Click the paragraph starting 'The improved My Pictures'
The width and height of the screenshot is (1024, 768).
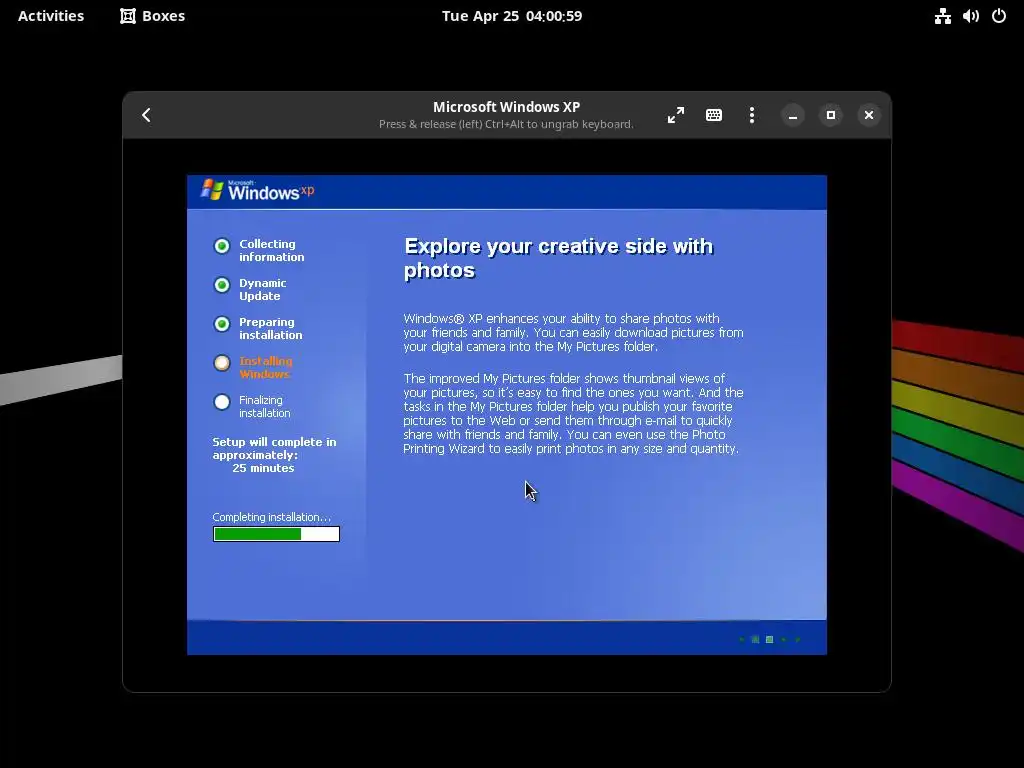point(573,413)
